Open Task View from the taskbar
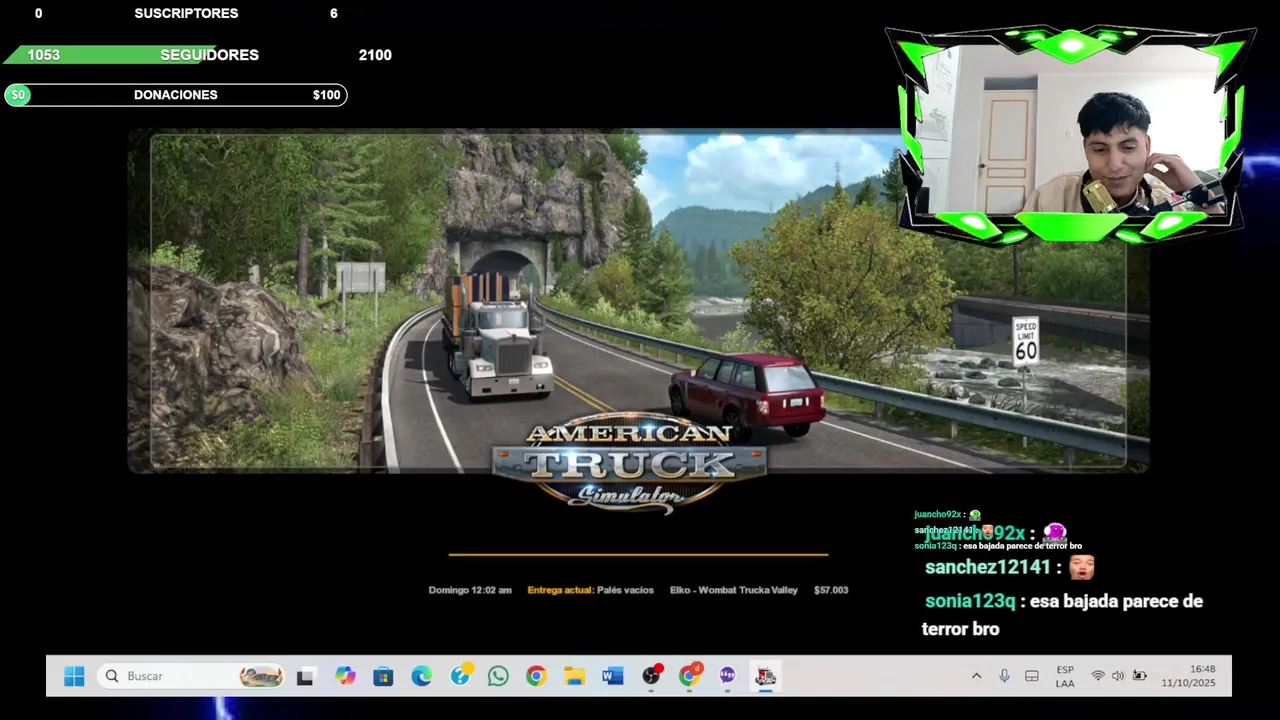The height and width of the screenshot is (720, 1280). click(305, 677)
